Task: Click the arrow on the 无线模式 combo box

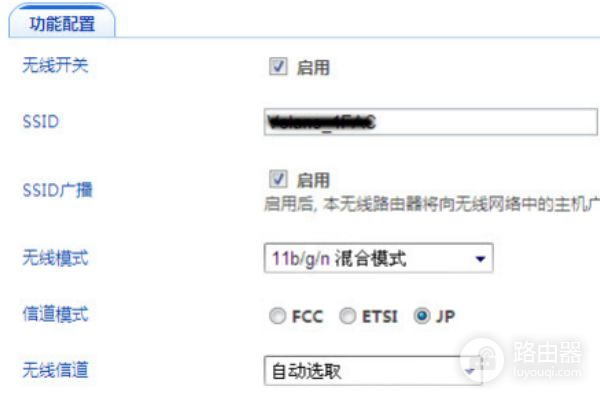Action: click(480, 259)
